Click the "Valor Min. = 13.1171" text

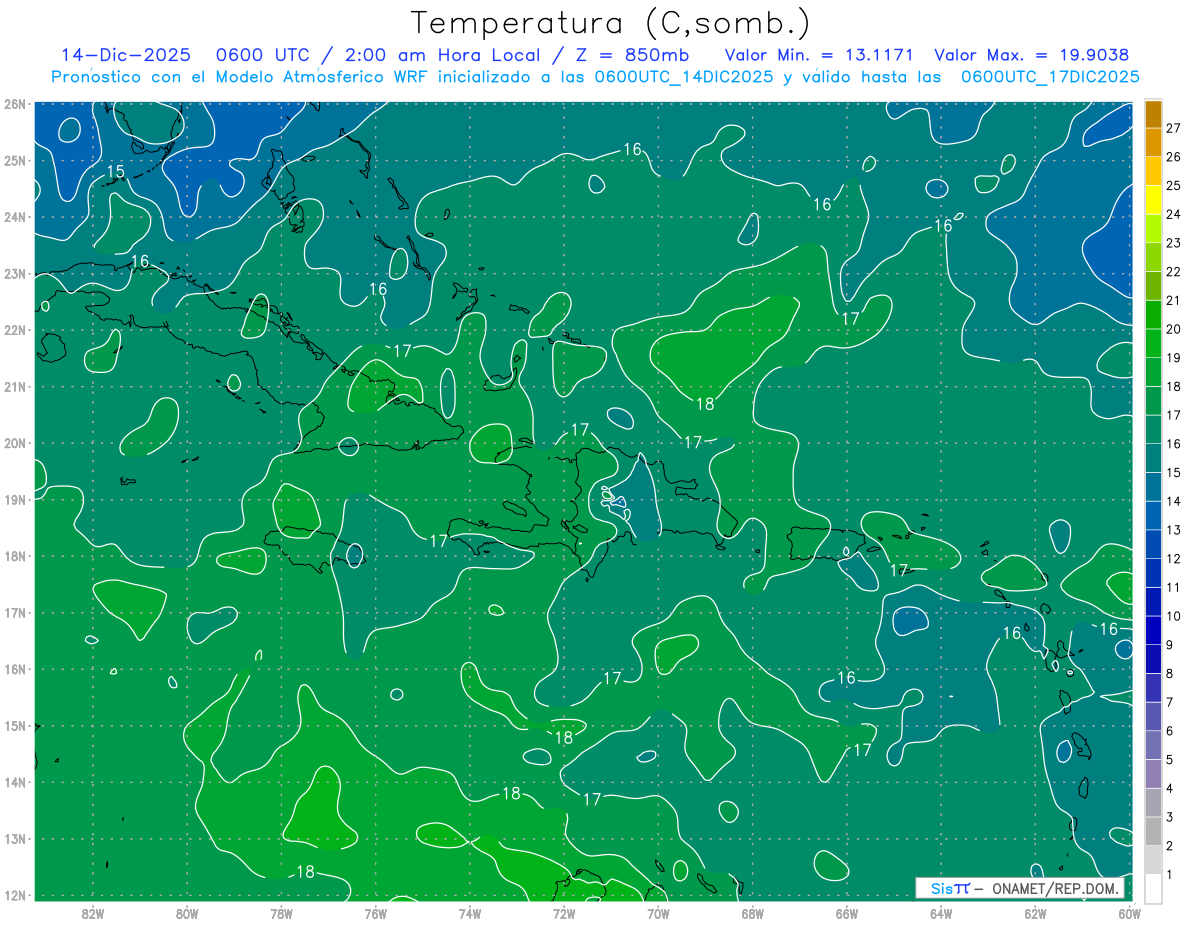point(821,55)
